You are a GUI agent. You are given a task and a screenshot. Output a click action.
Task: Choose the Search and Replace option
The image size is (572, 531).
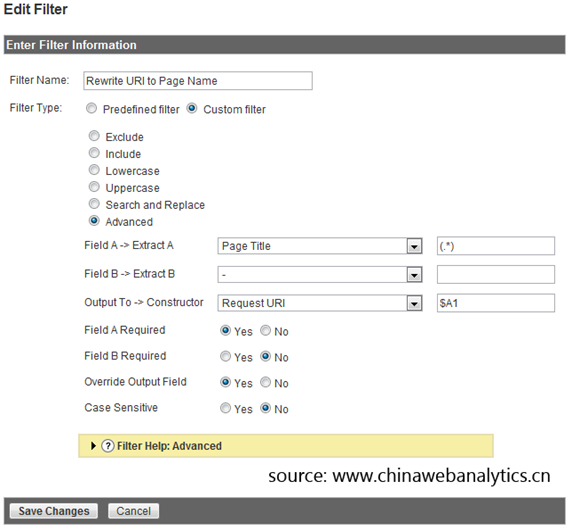click(x=94, y=204)
